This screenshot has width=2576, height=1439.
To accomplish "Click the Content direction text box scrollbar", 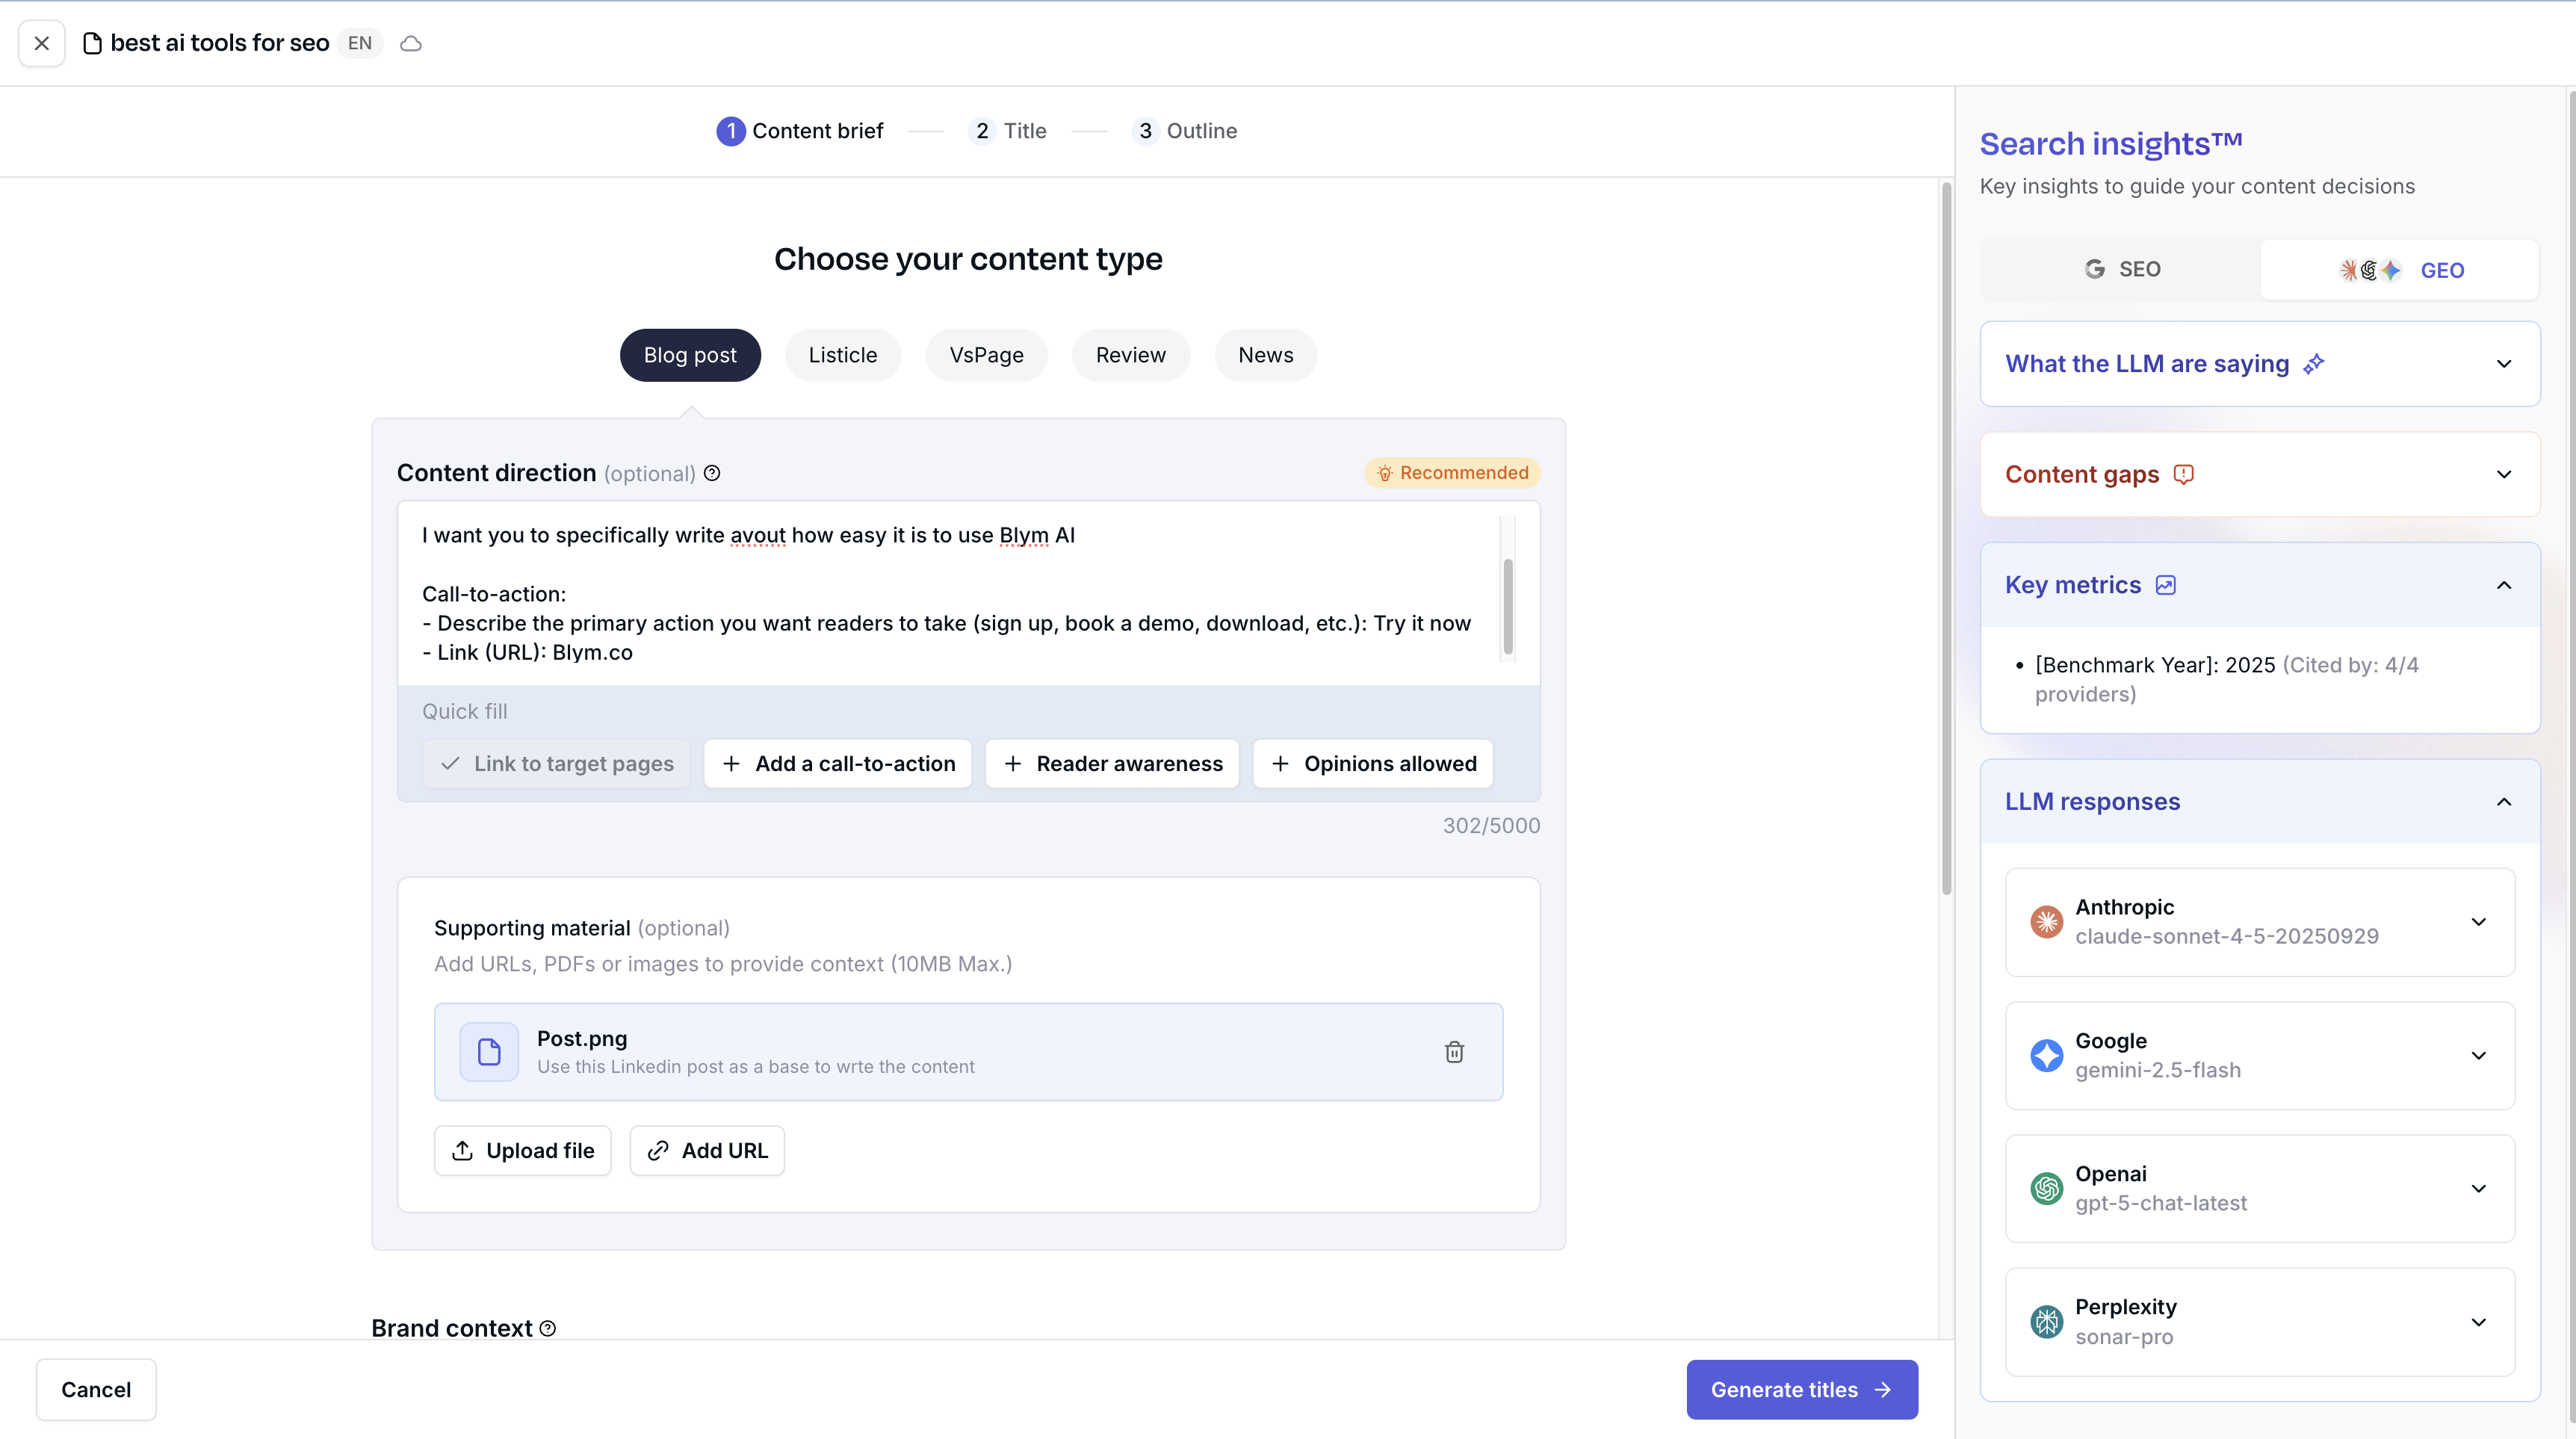I will 1508,606.
